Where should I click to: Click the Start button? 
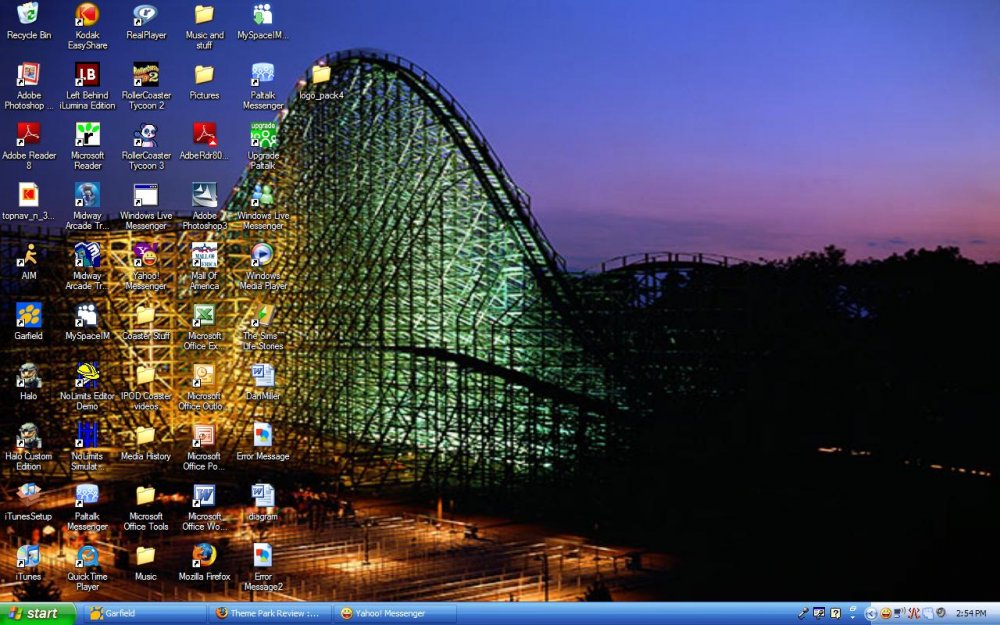pyautogui.click(x=38, y=613)
